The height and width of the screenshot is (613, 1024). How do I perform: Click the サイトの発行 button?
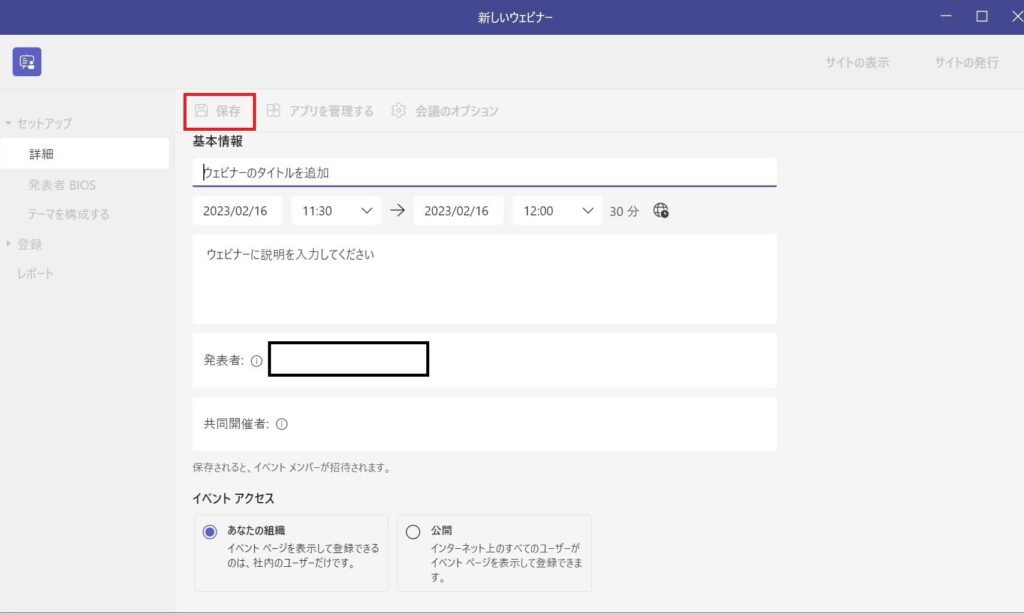click(x=966, y=62)
